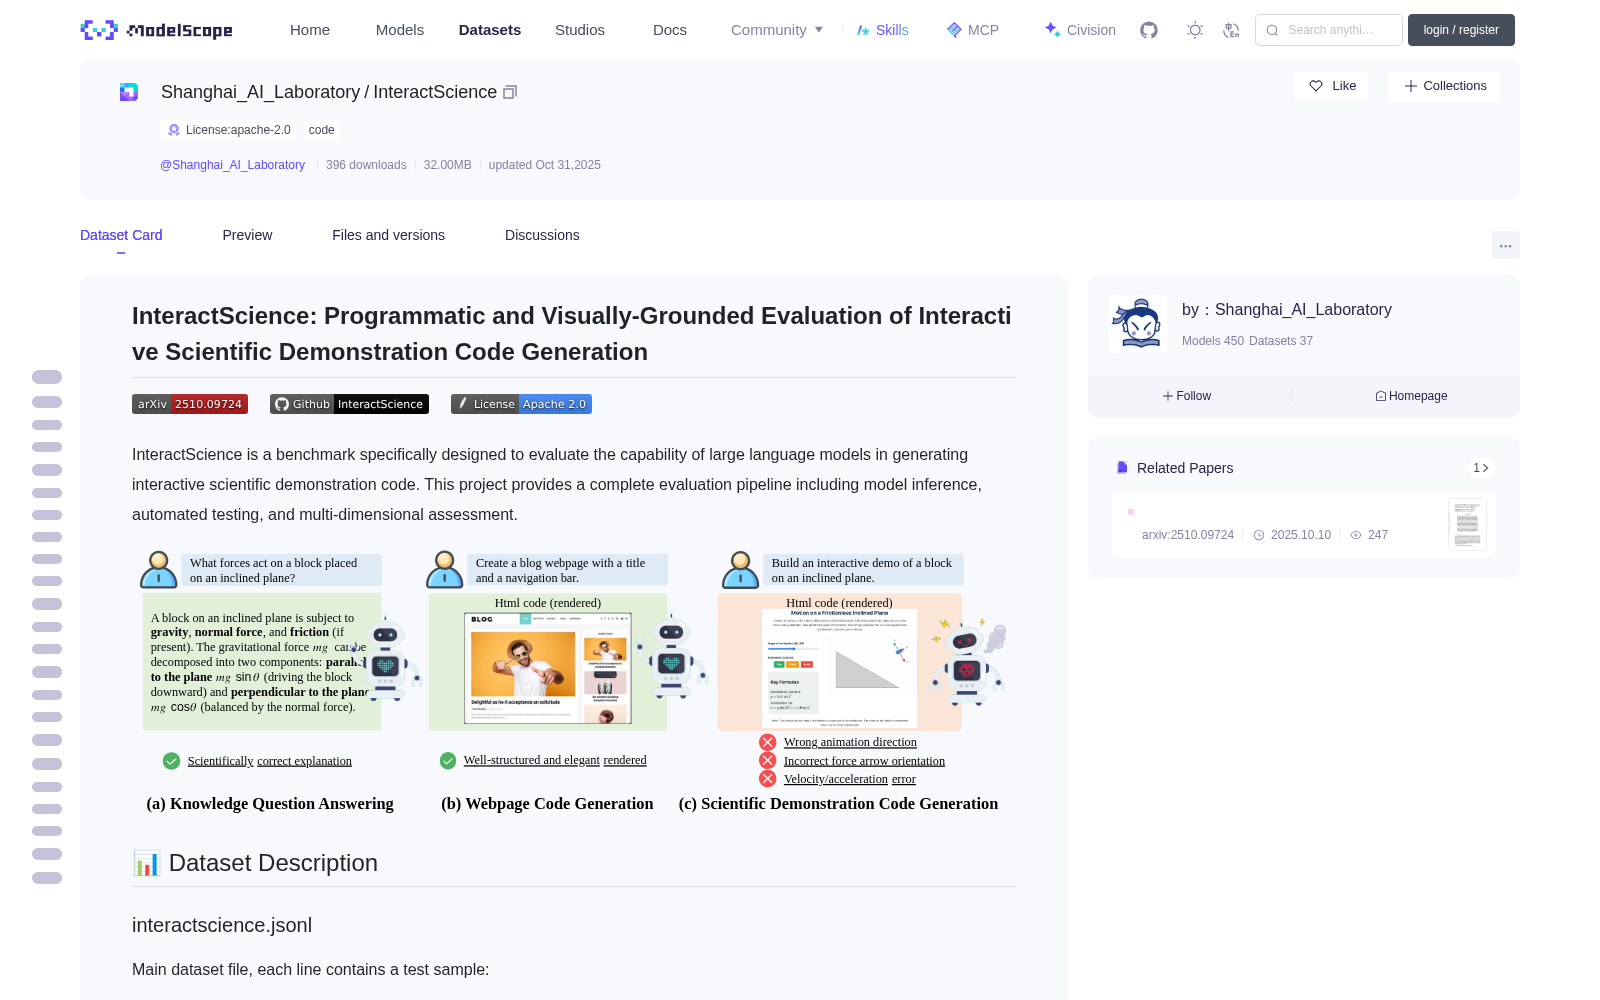Open the three-dots more options menu
The image size is (1600, 1000).
click(x=1505, y=245)
